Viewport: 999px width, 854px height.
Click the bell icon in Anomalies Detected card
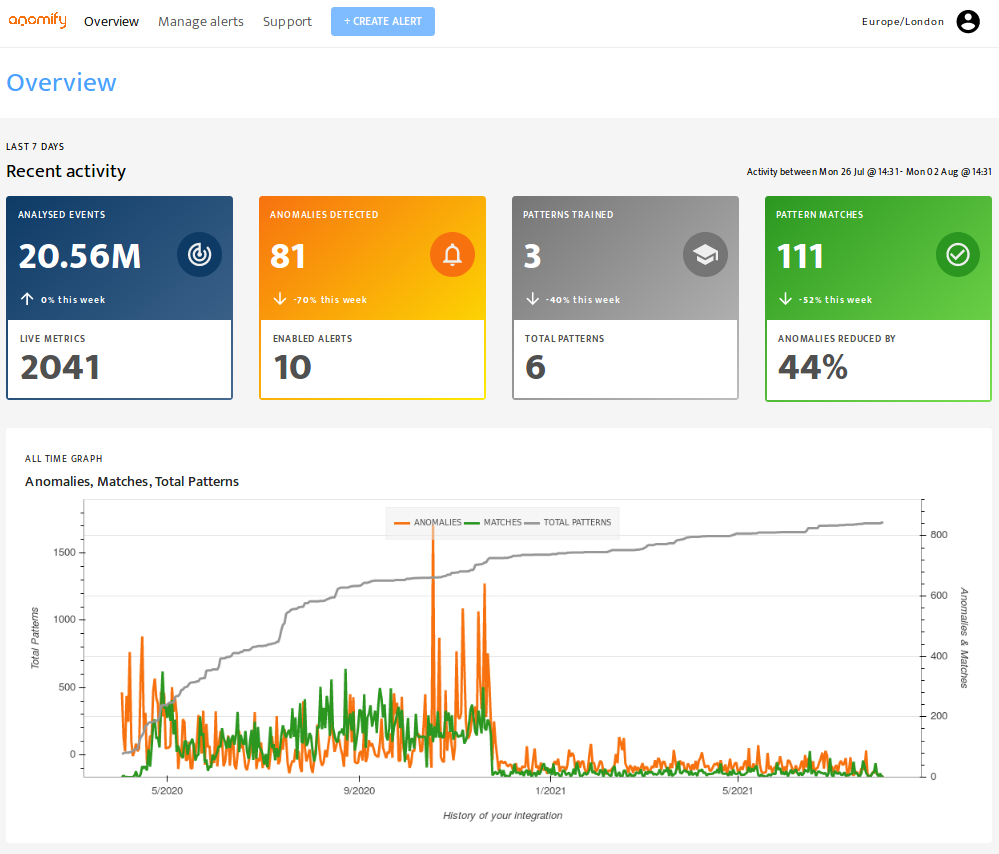pos(452,254)
